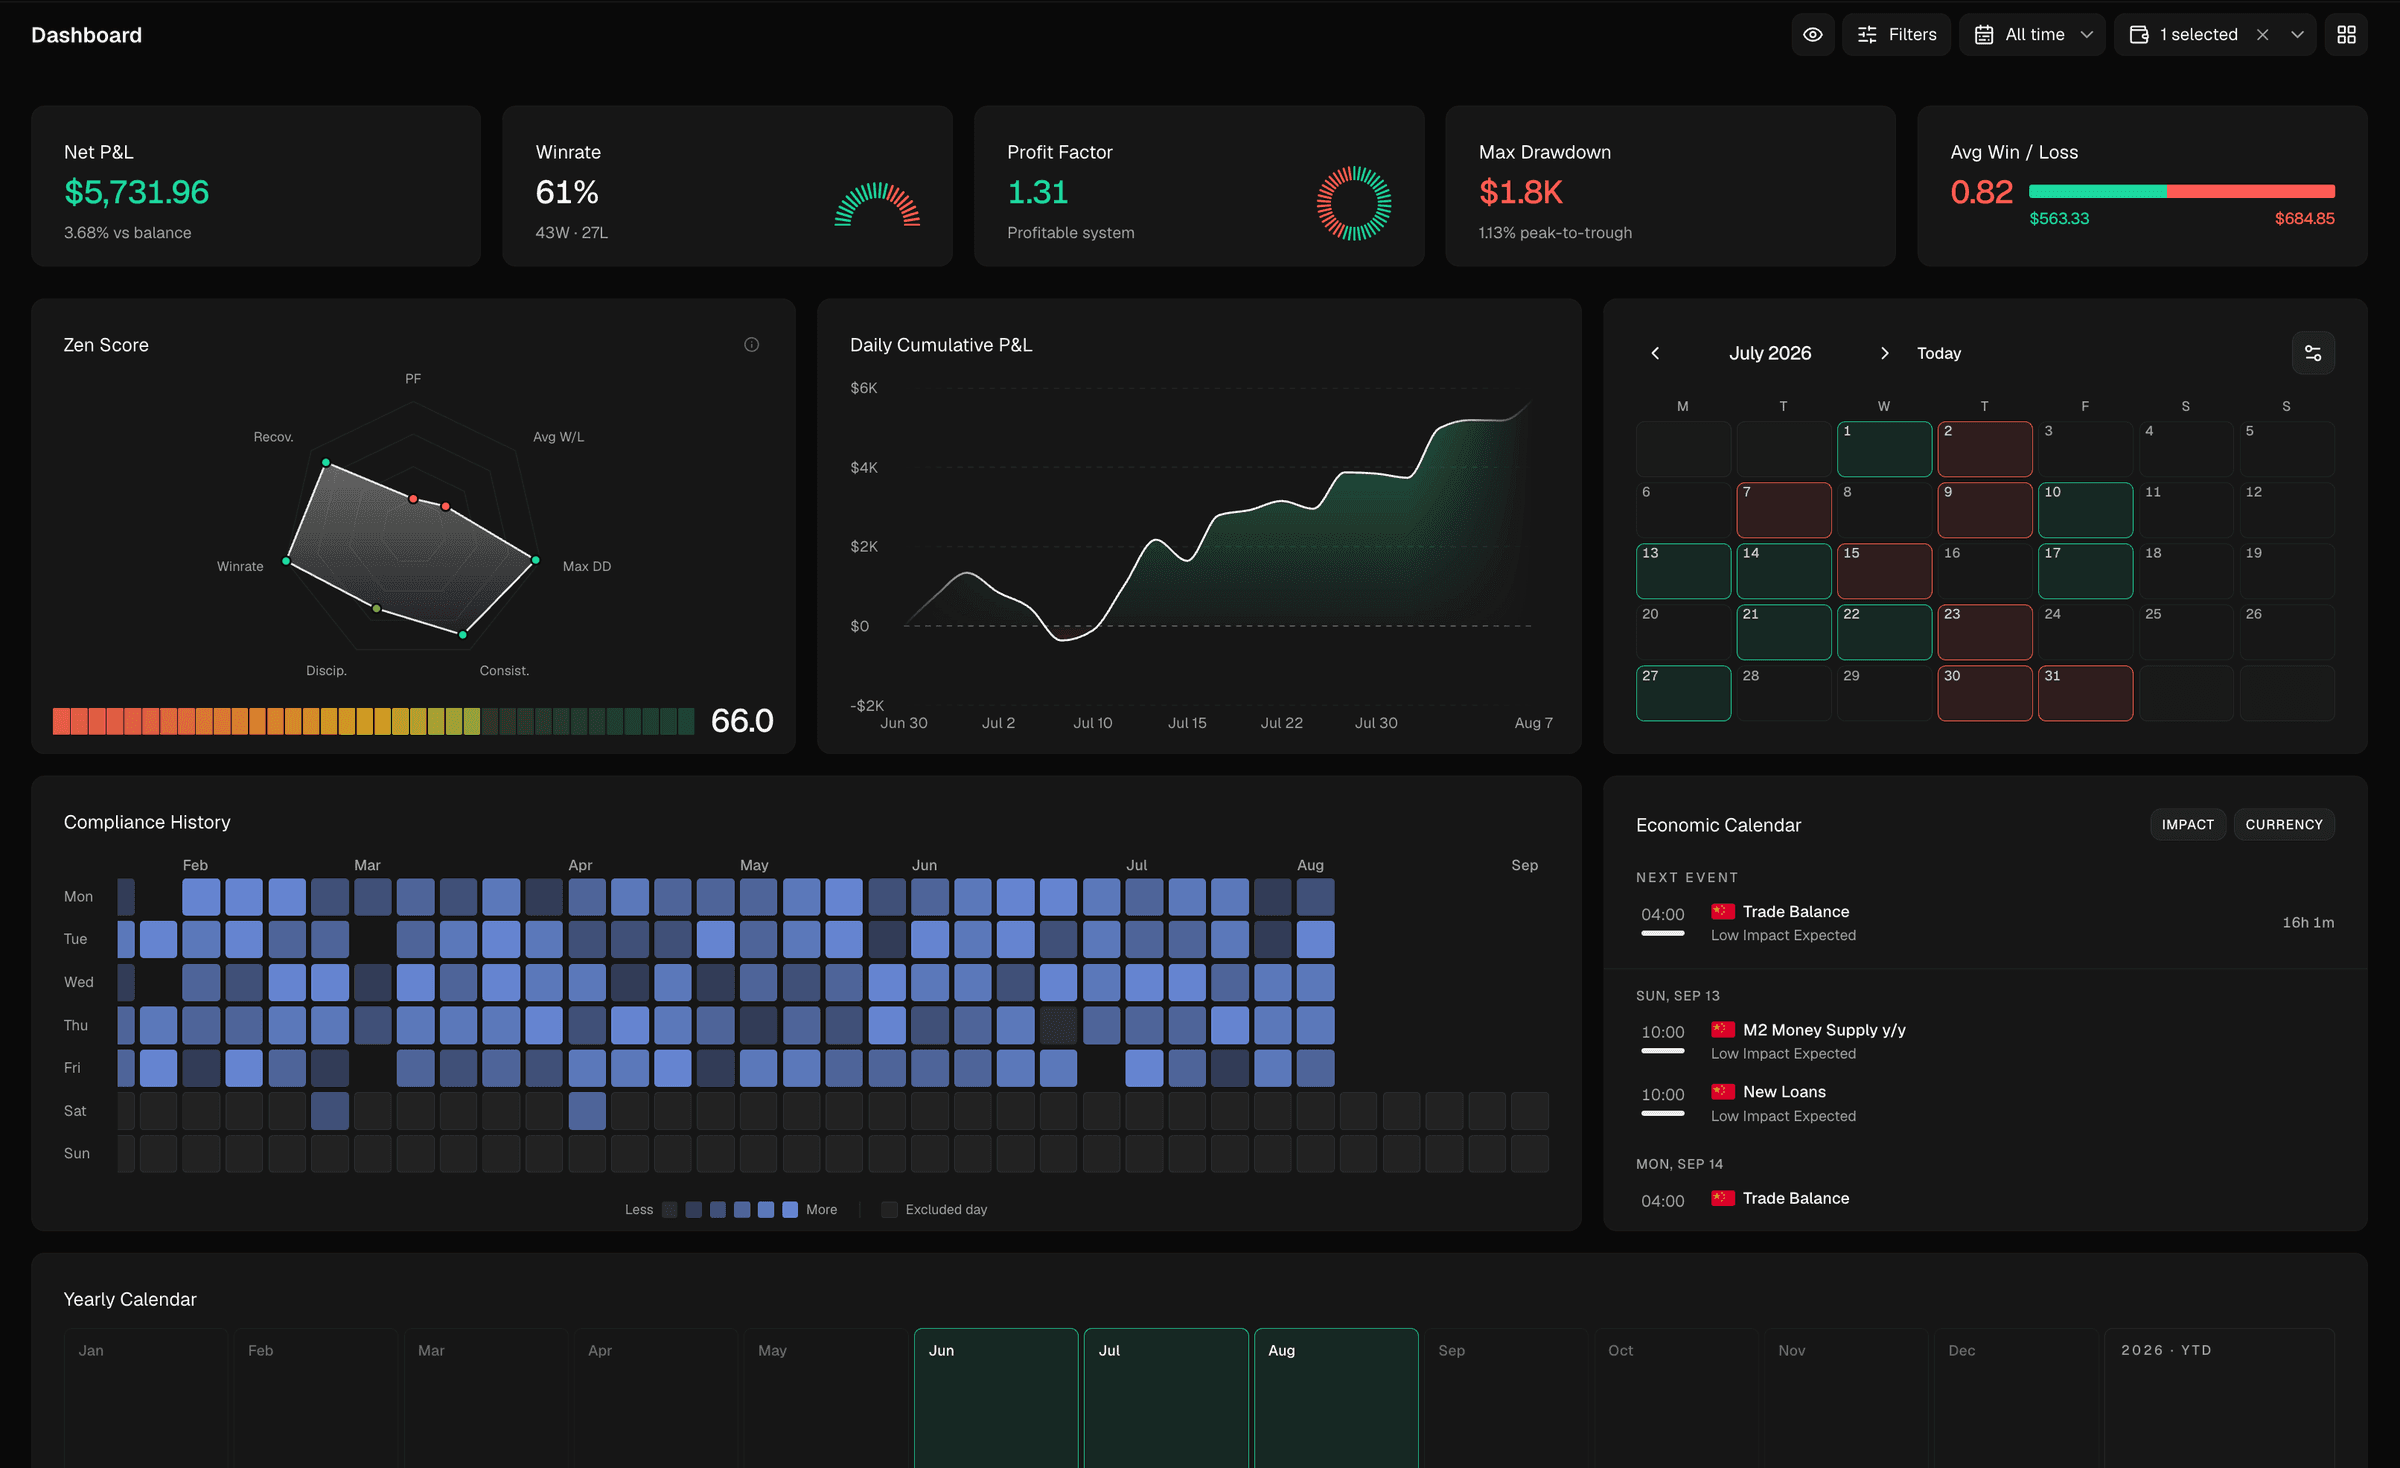
Task: Select the 2026 · YTD column
Action: [x=2219, y=1398]
